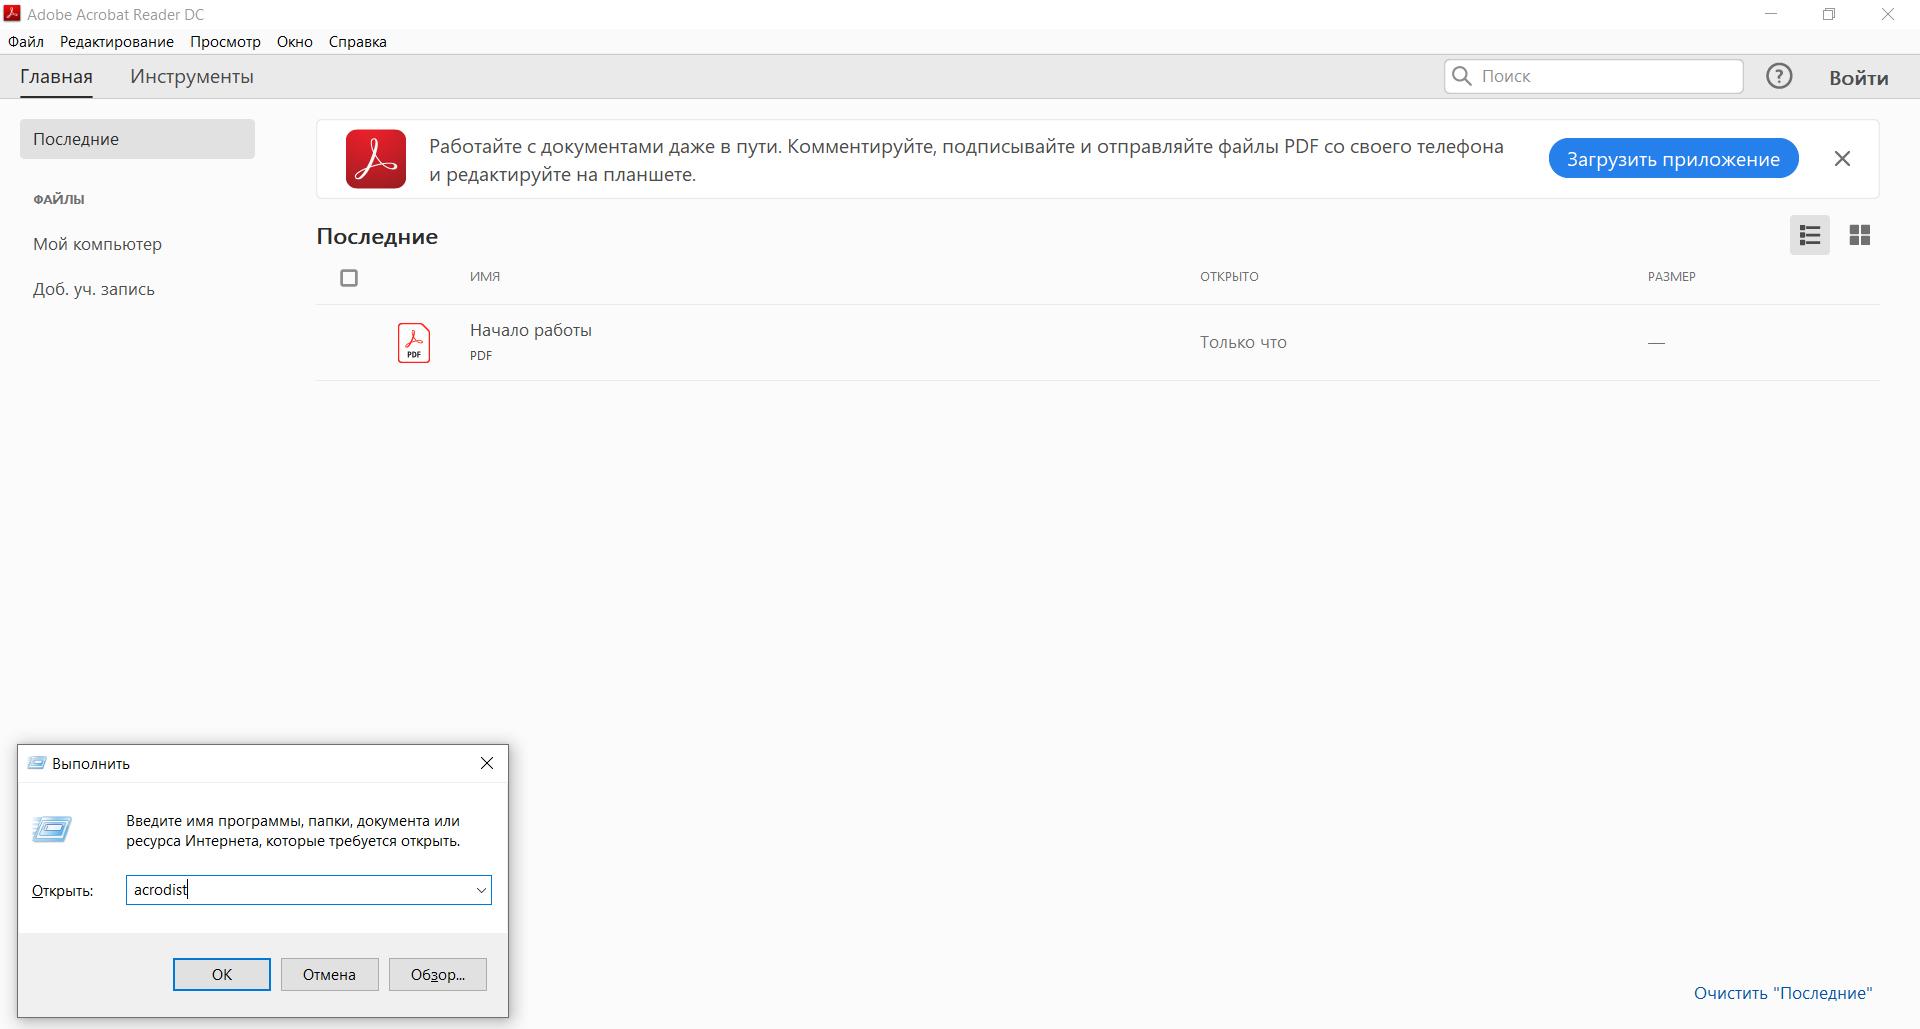The height and width of the screenshot is (1029, 1920).
Task: Click the Обзор... browse button
Action: (438, 974)
